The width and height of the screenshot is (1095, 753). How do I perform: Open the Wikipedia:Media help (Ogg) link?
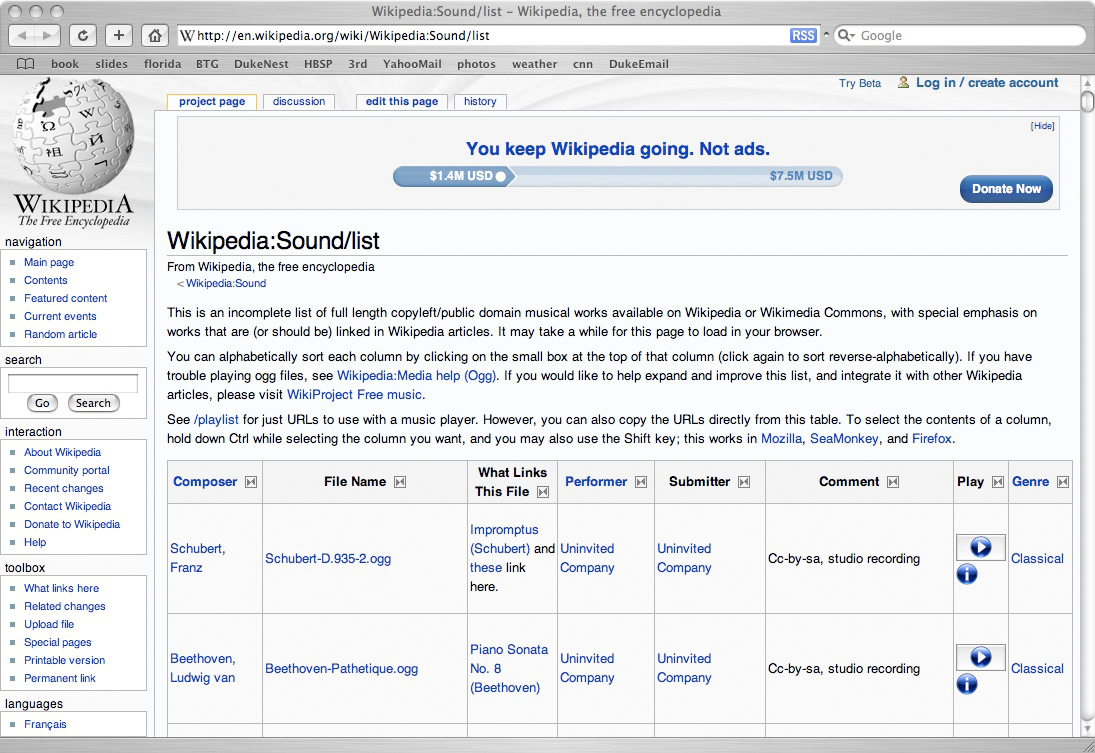tap(416, 375)
